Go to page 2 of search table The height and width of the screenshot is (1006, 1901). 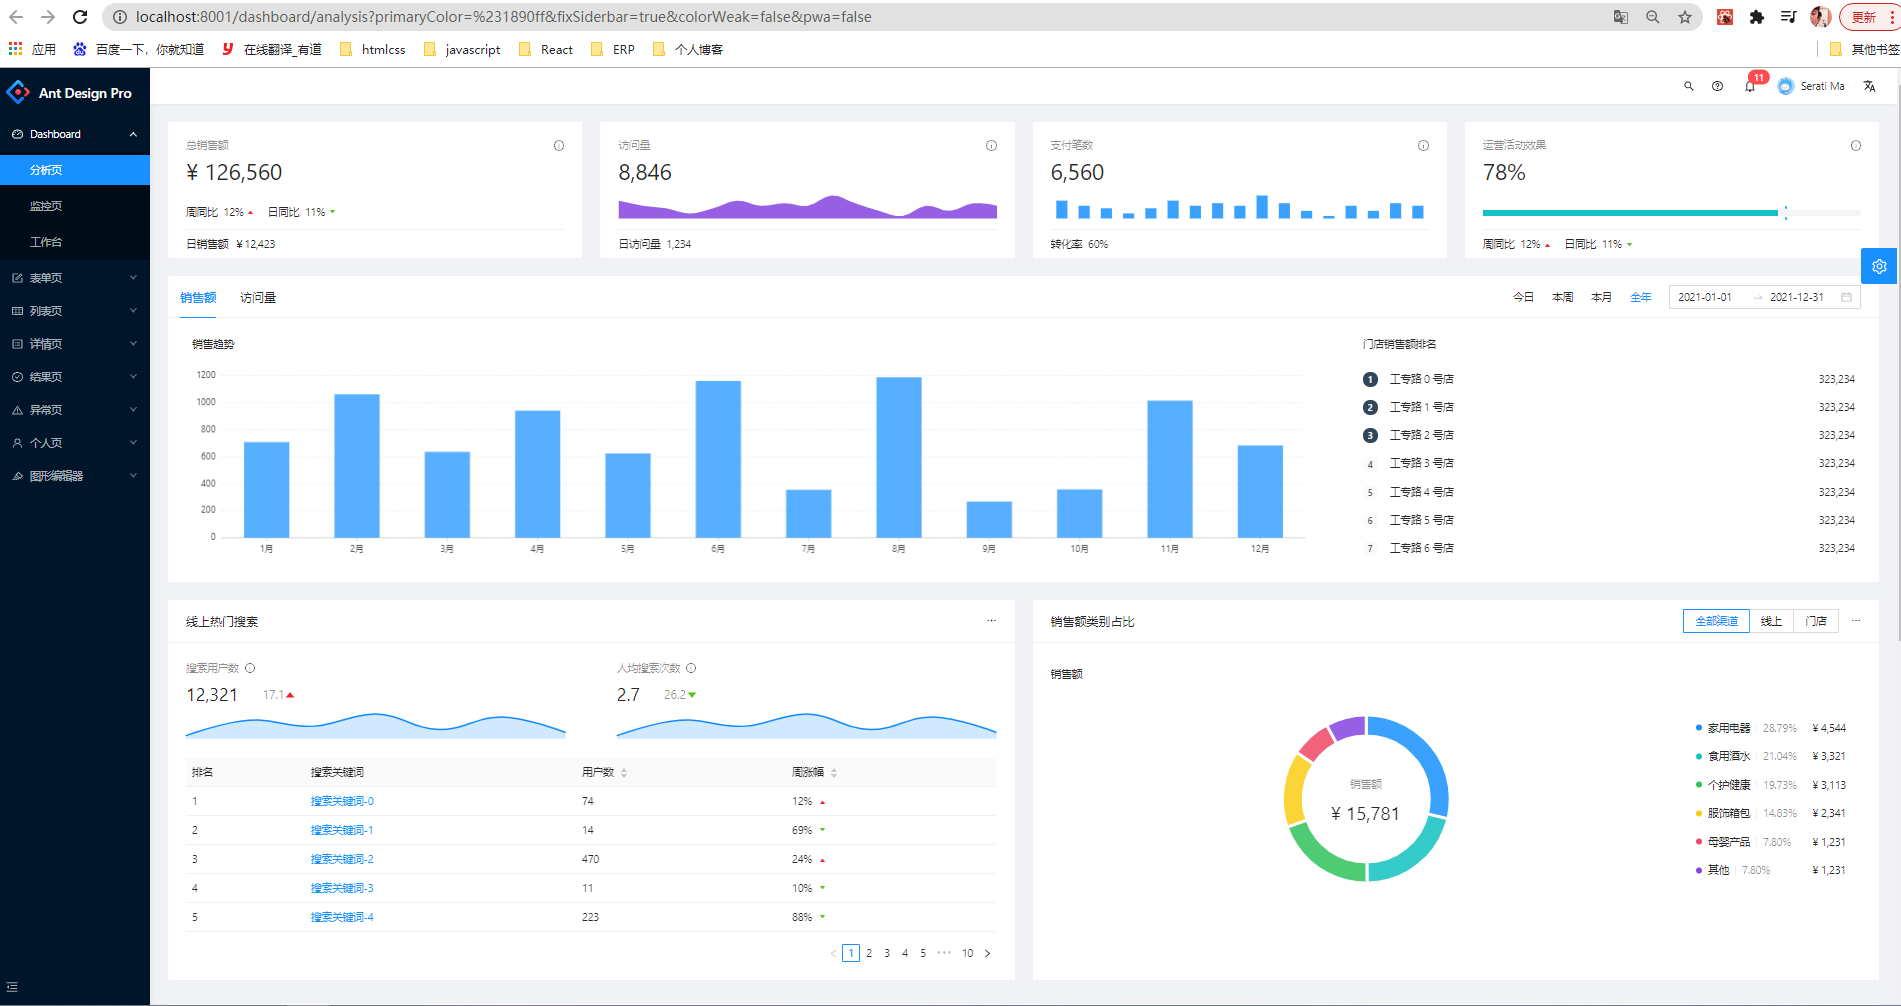click(x=869, y=953)
